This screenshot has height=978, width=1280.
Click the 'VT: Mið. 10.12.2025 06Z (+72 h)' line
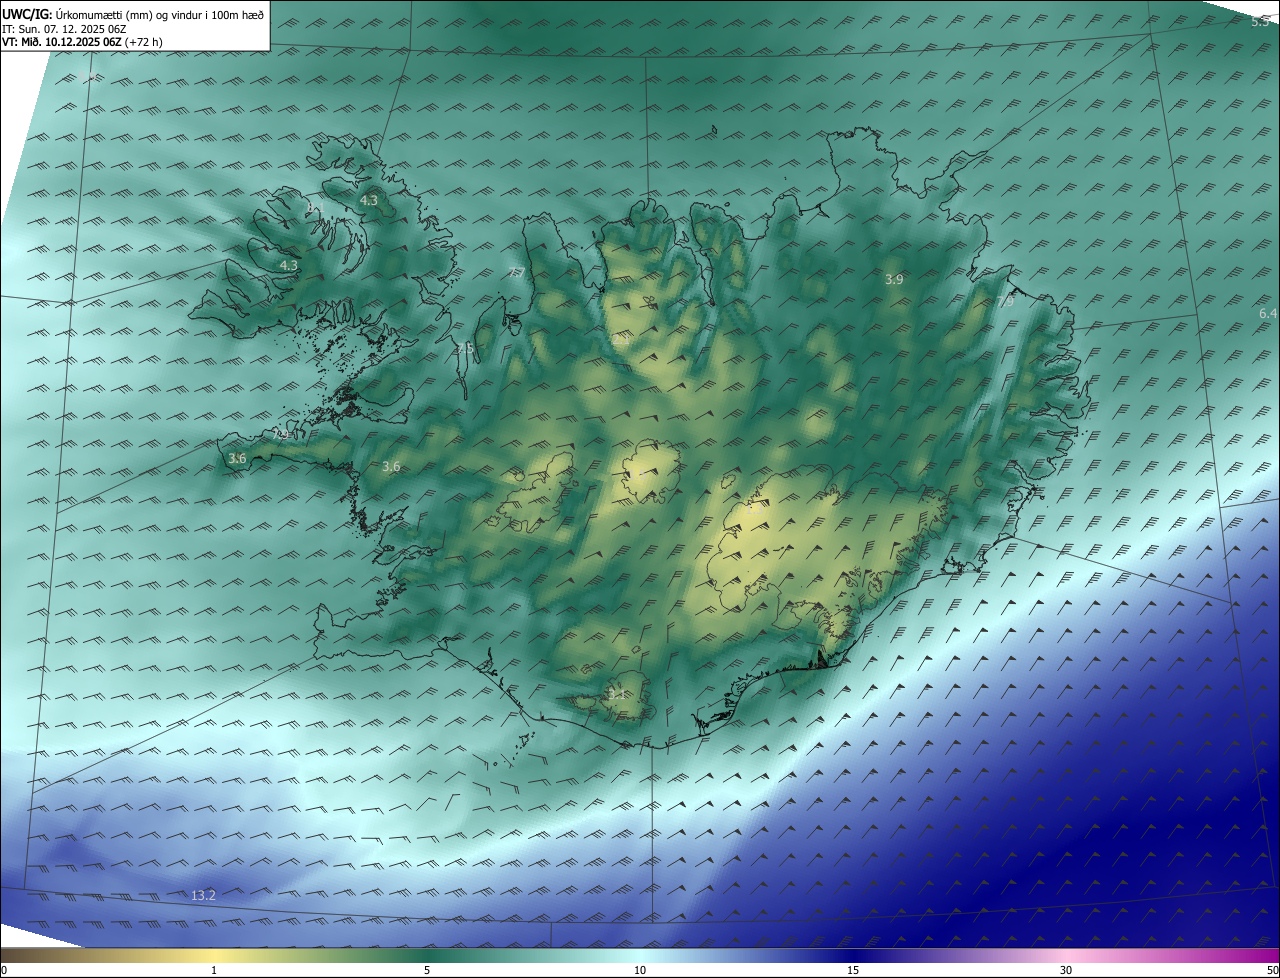(x=83, y=42)
